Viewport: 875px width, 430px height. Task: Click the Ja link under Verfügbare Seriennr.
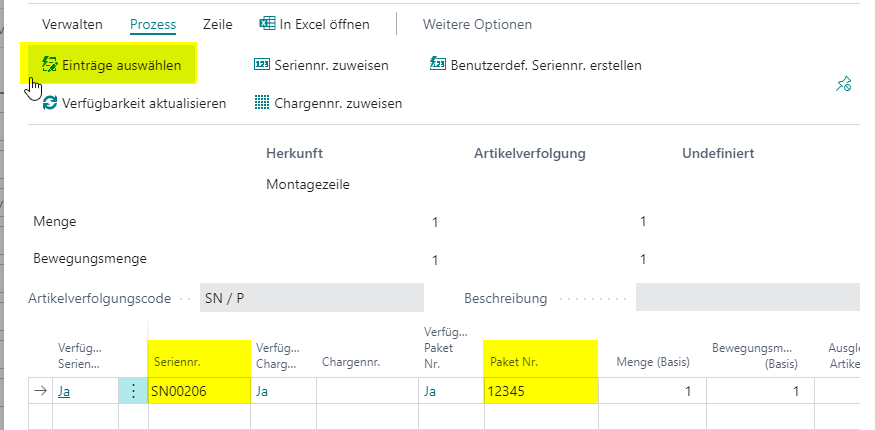[x=64, y=392]
